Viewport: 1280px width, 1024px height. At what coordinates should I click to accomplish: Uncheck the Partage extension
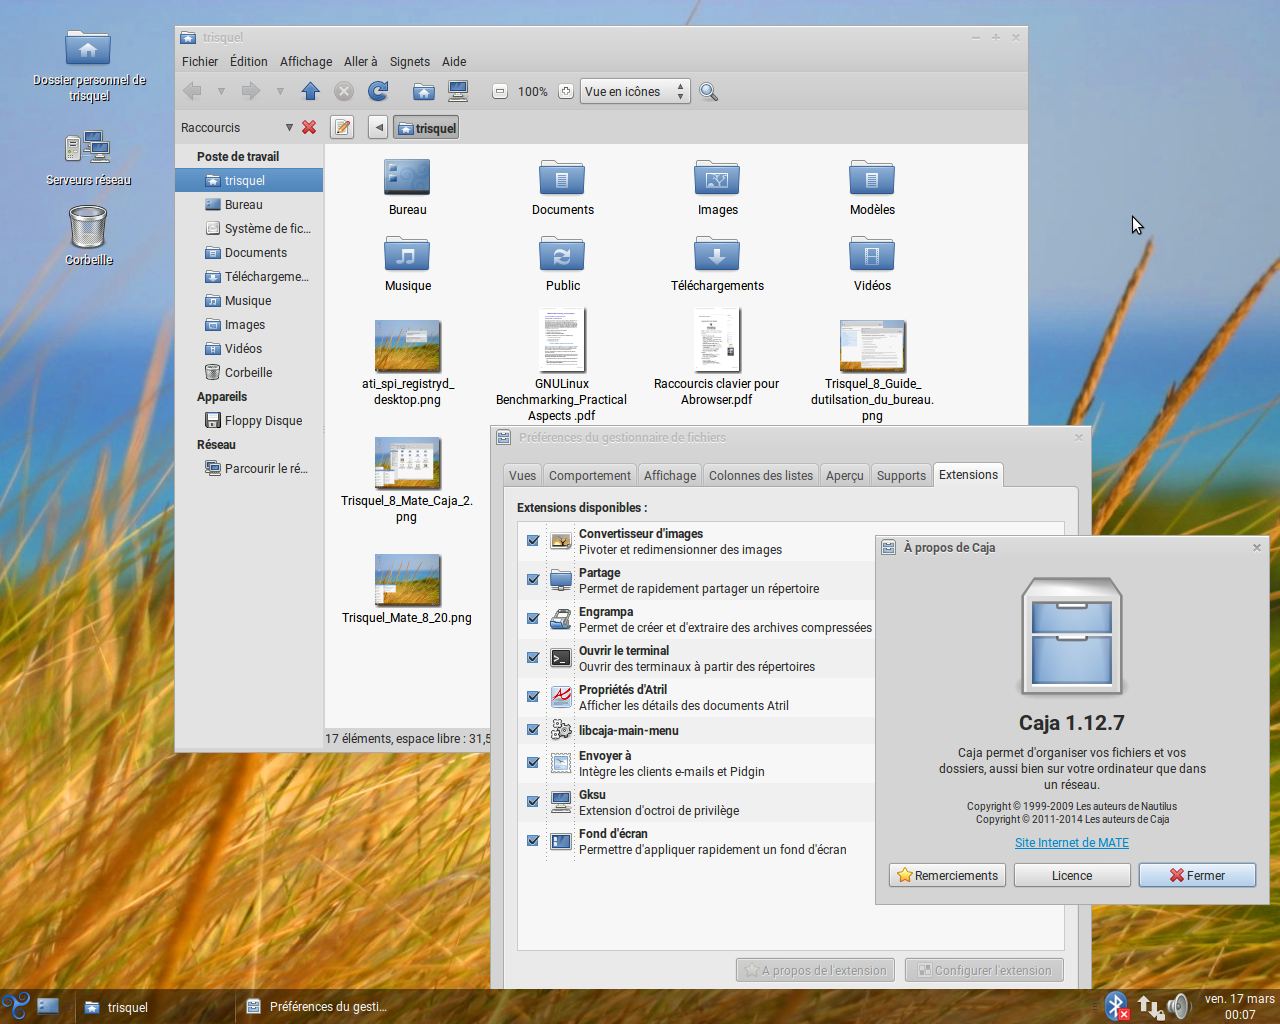tap(533, 580)
